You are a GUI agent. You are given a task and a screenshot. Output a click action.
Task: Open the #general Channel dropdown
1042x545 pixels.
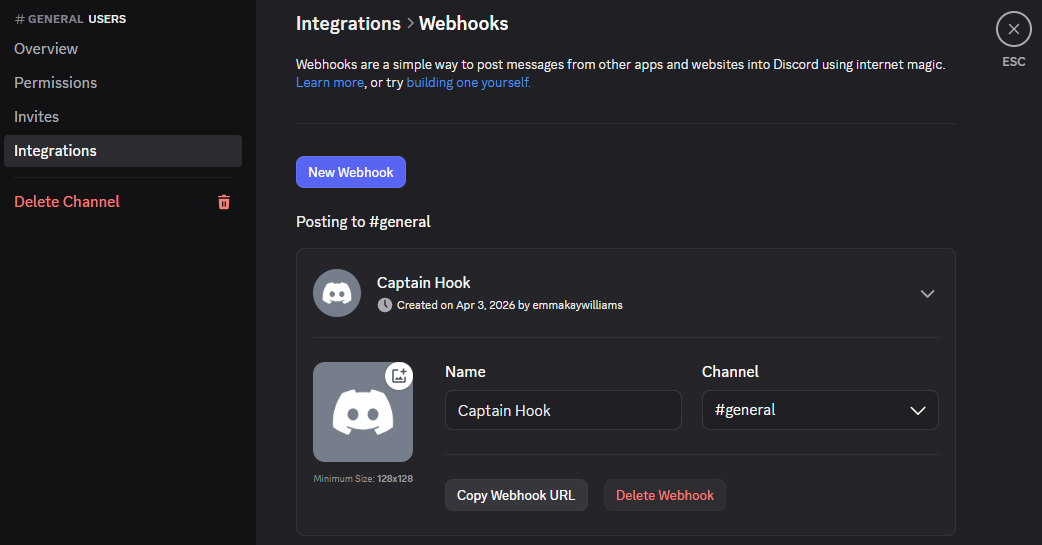pyautogui.click(x=820, y=410)
